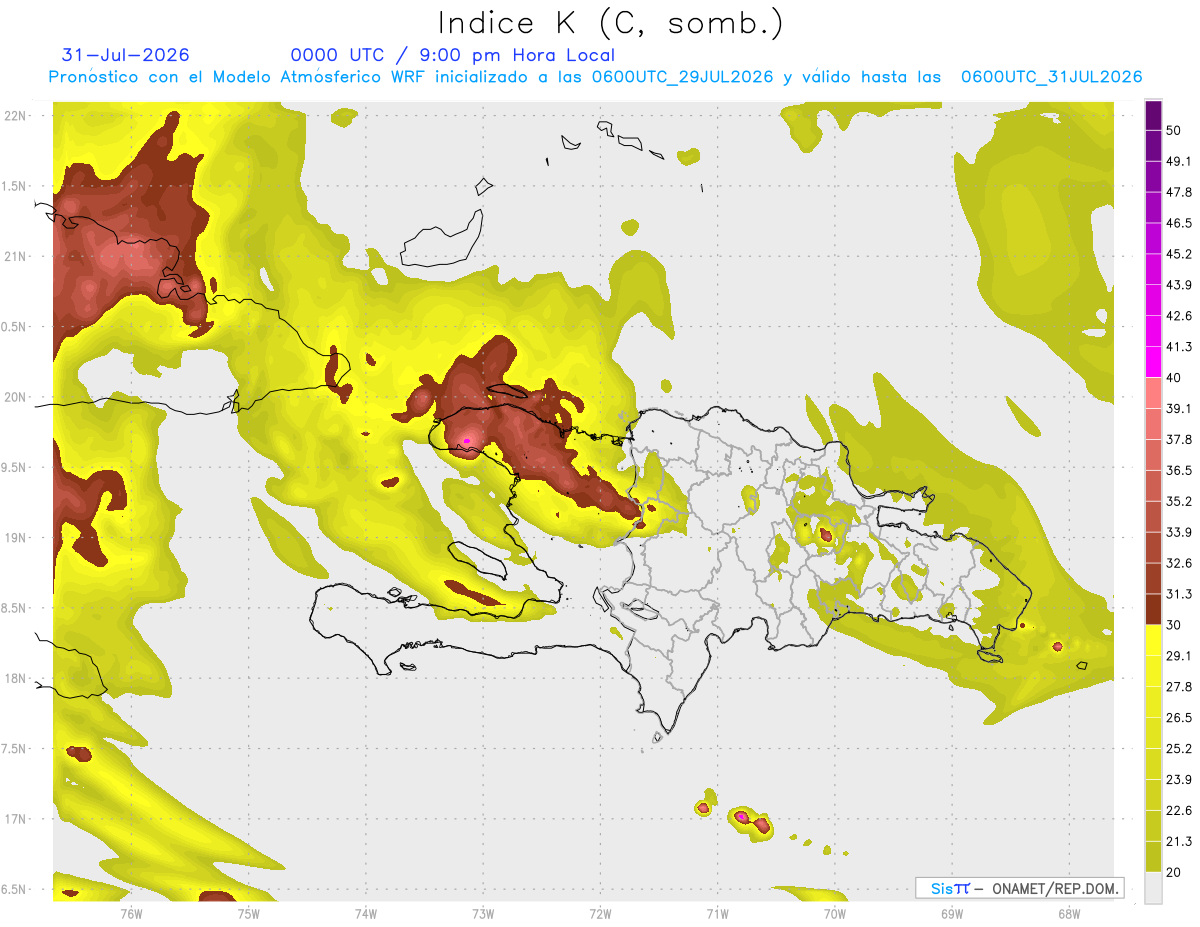Image resolution: width=1200 pixels, height=927 pixels.
Task: Click the '50' color bar label
Action: [1174, 130]
